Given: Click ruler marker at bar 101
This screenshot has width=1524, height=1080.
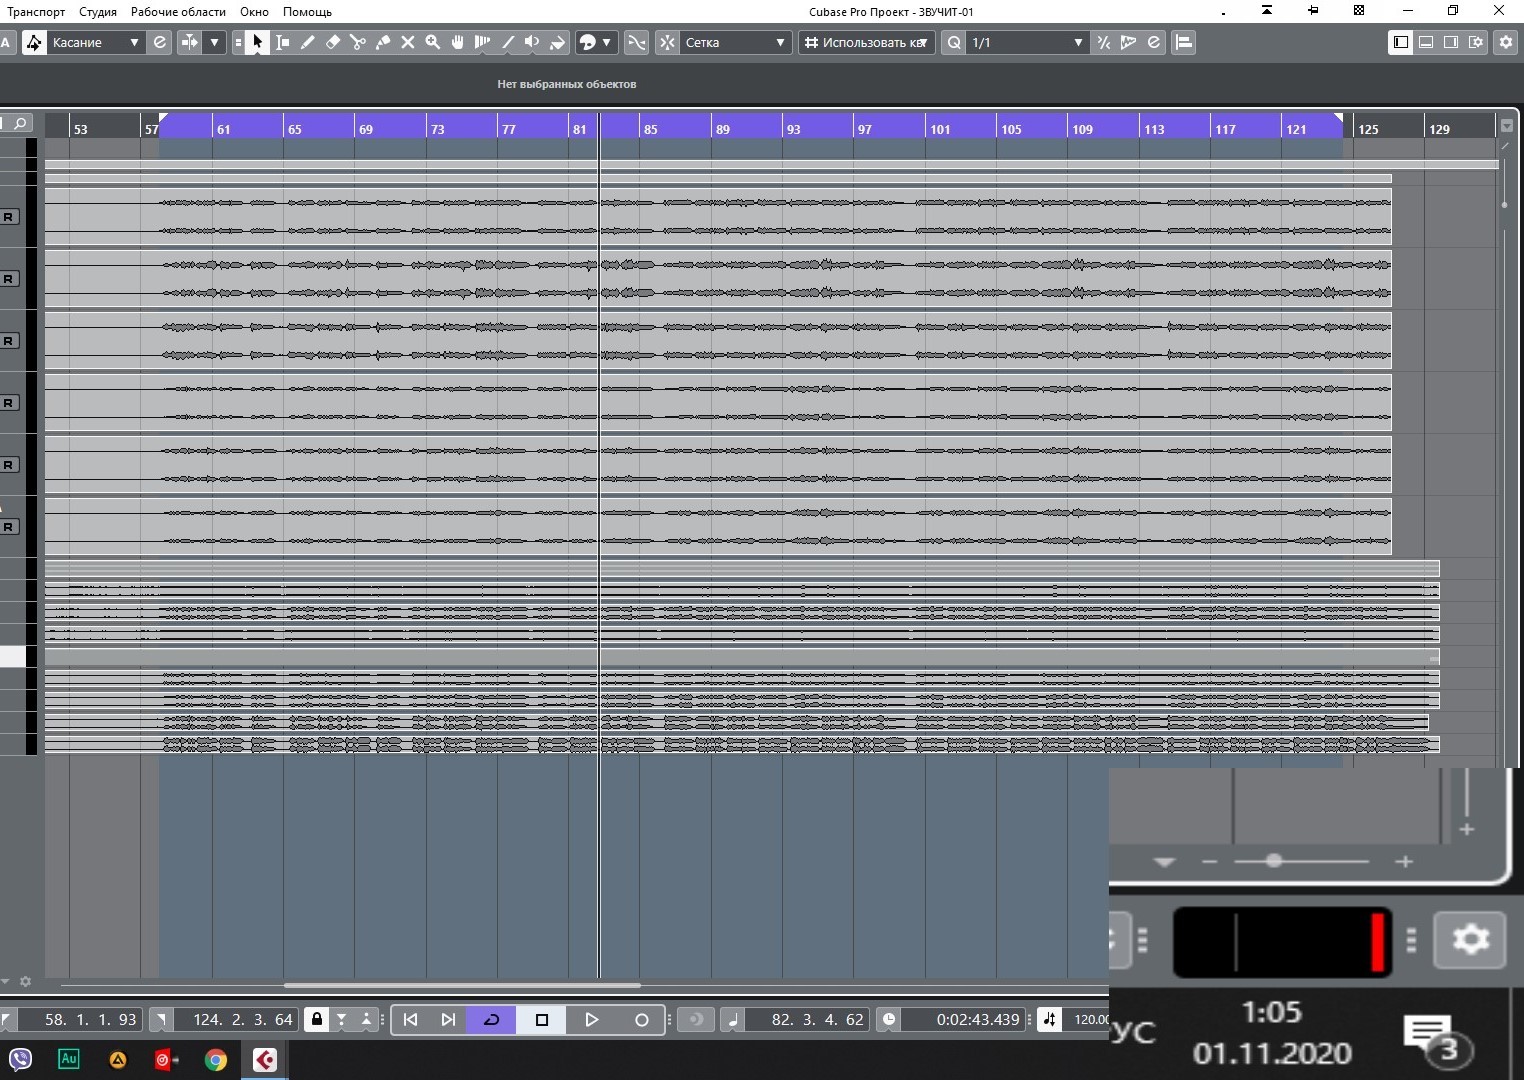Looking at the screenshot, I should [x=940, y=129].
